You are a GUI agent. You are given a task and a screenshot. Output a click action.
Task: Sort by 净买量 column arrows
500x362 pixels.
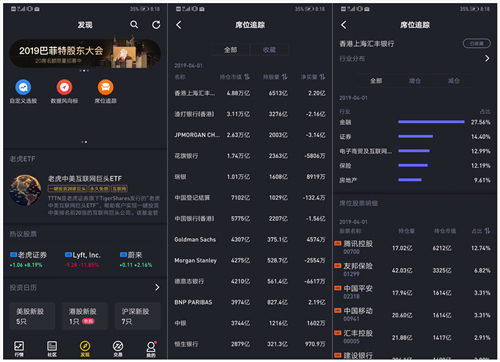322,77
